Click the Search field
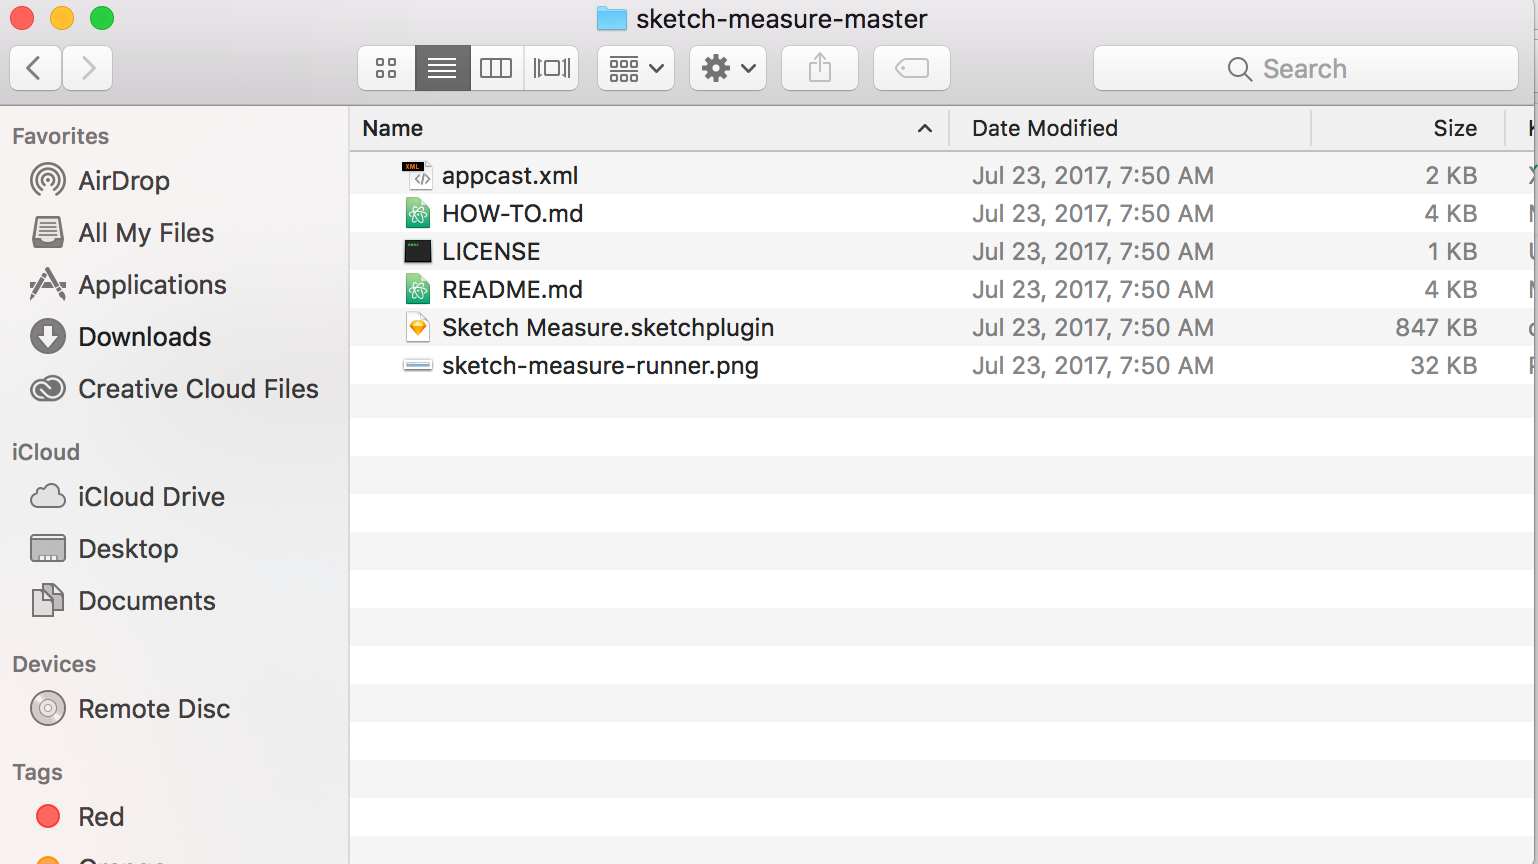 pos(1306,68)
